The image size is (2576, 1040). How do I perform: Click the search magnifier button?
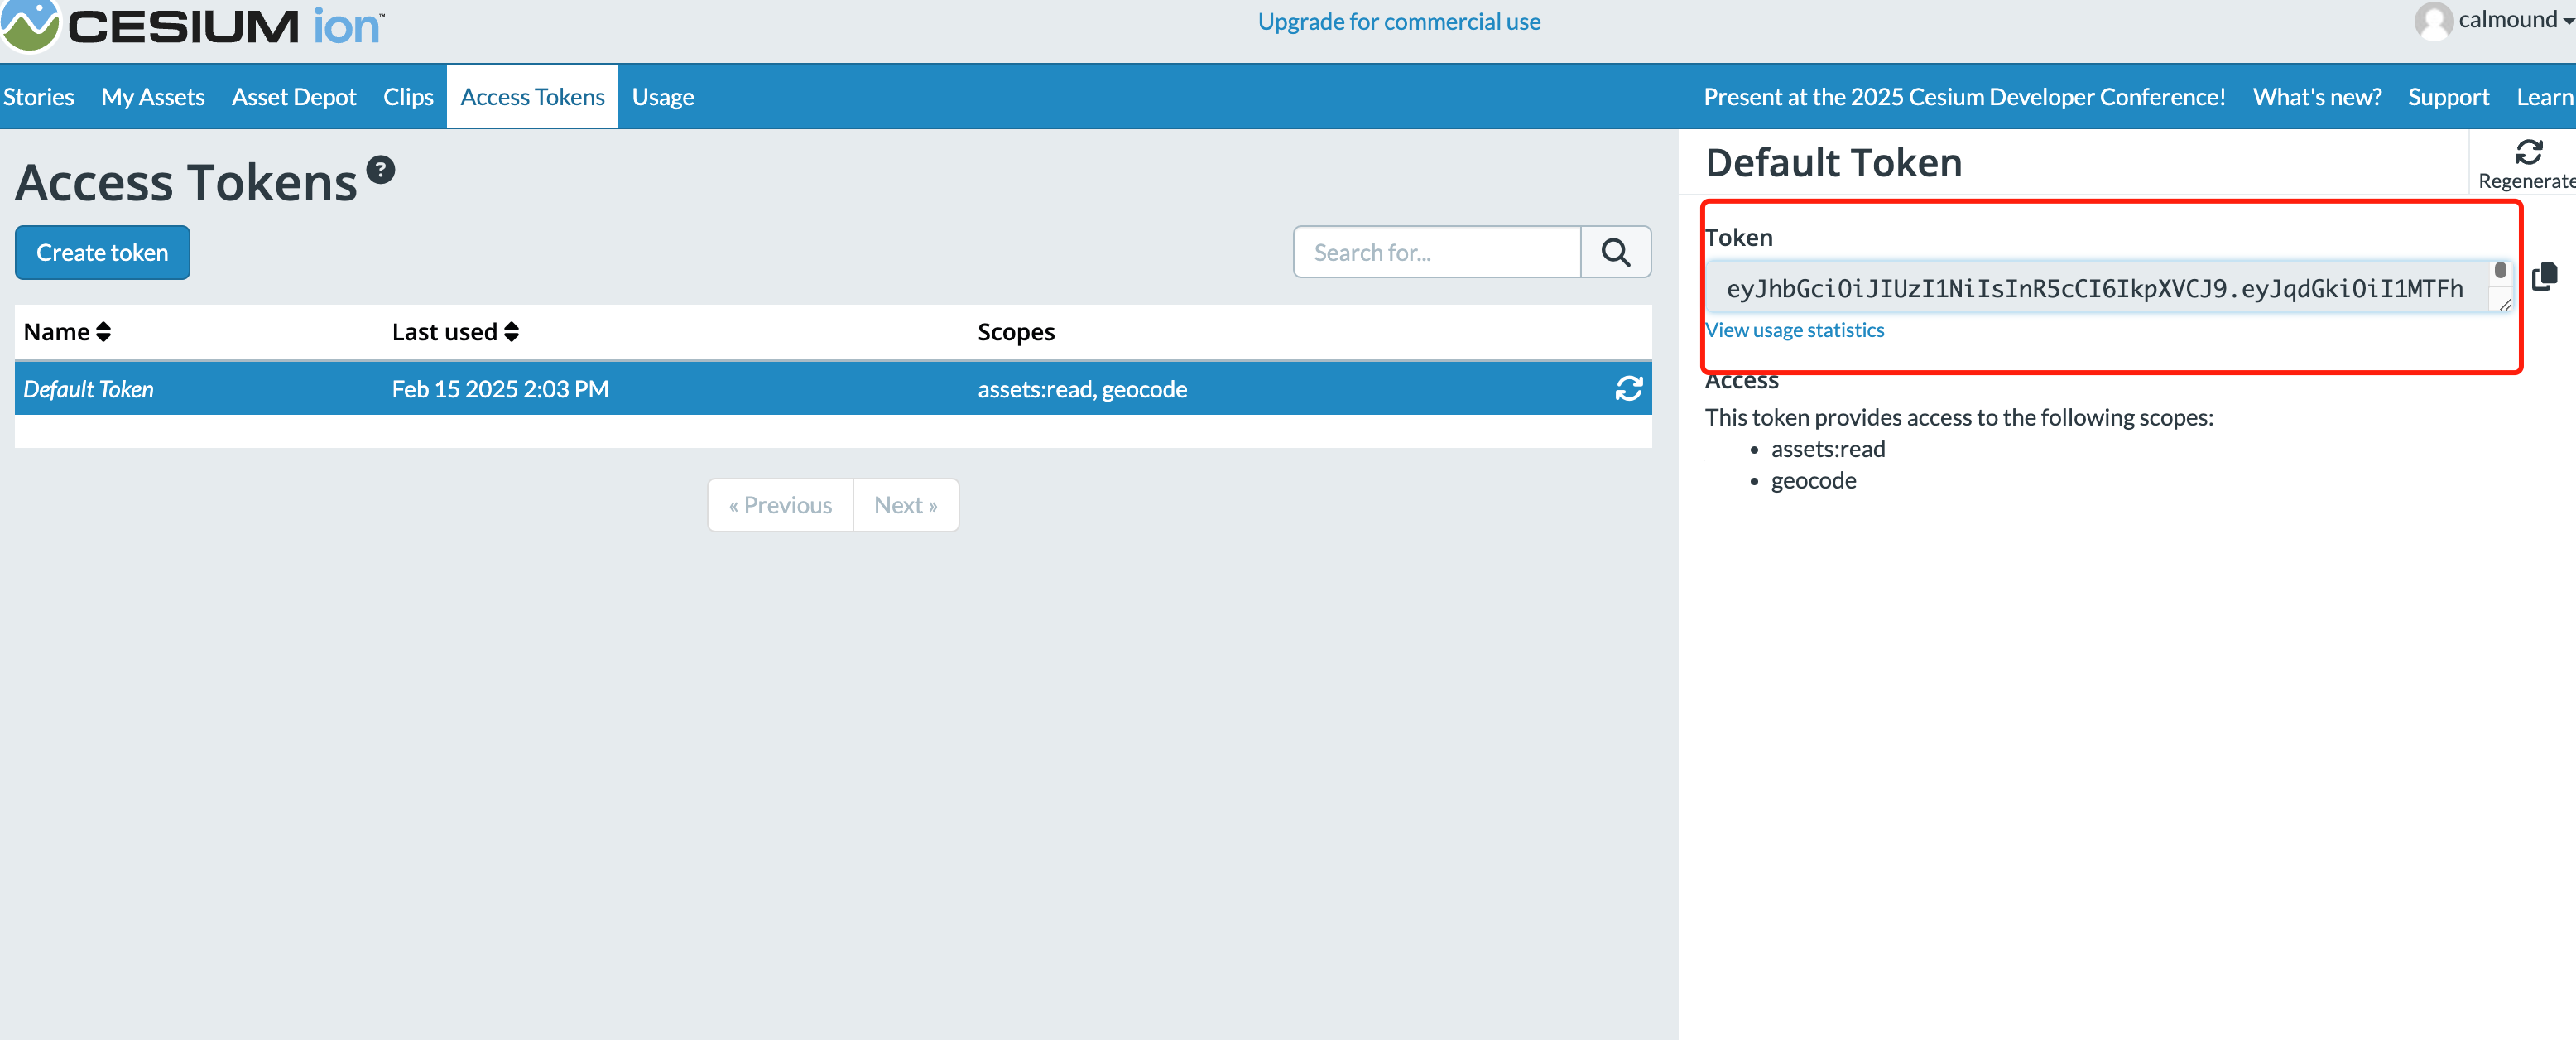1615,252
